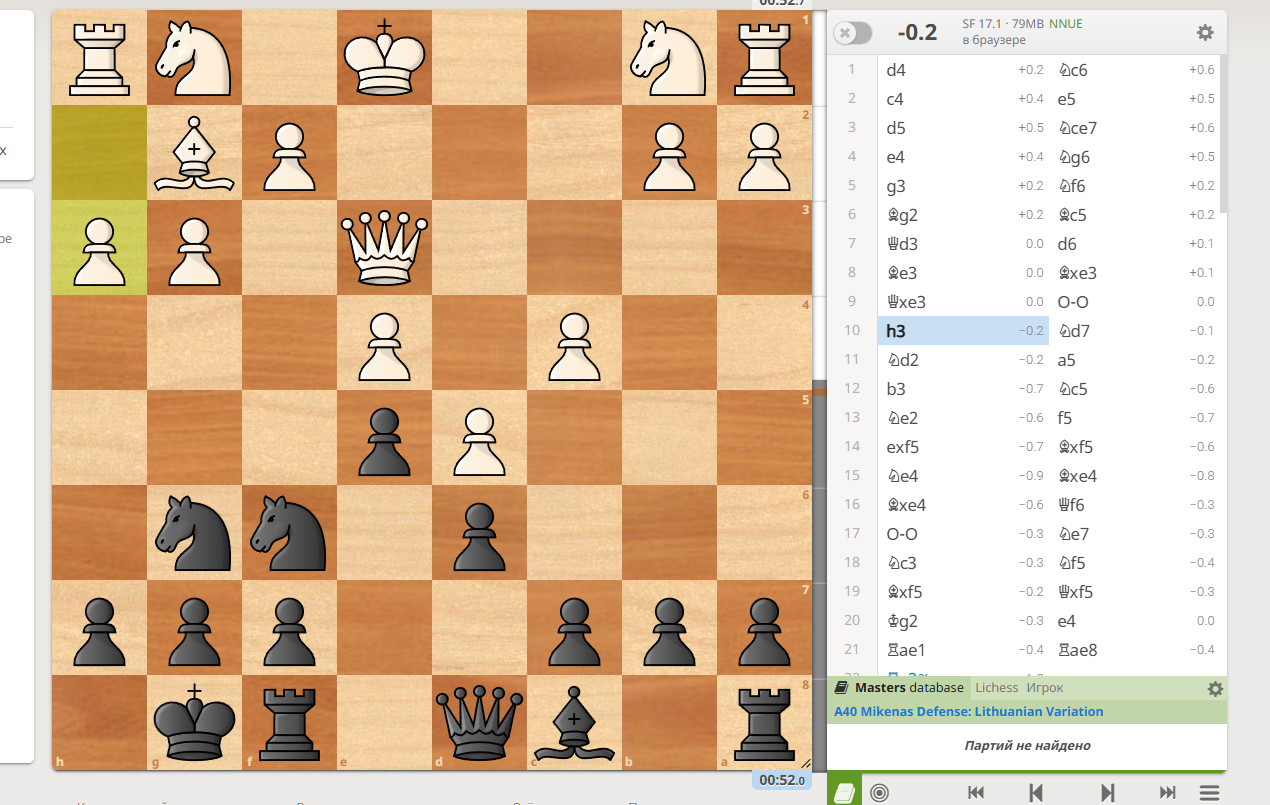Open A40 Mikenas Defense opening link
The height and width of the screenshot is (805, 1270).
tap(969, 712)
